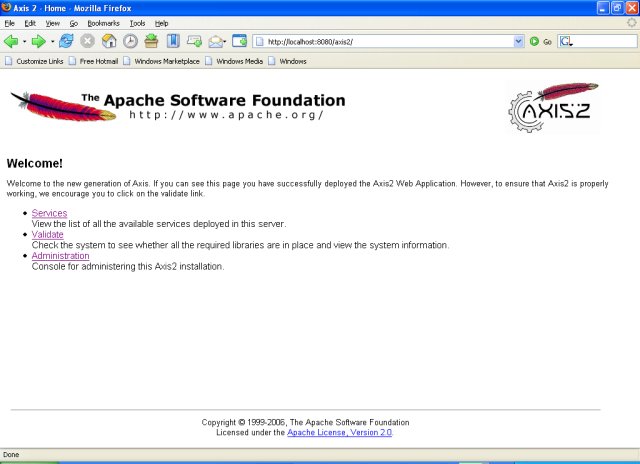Click the green Go arrow button

coord(534,41)
